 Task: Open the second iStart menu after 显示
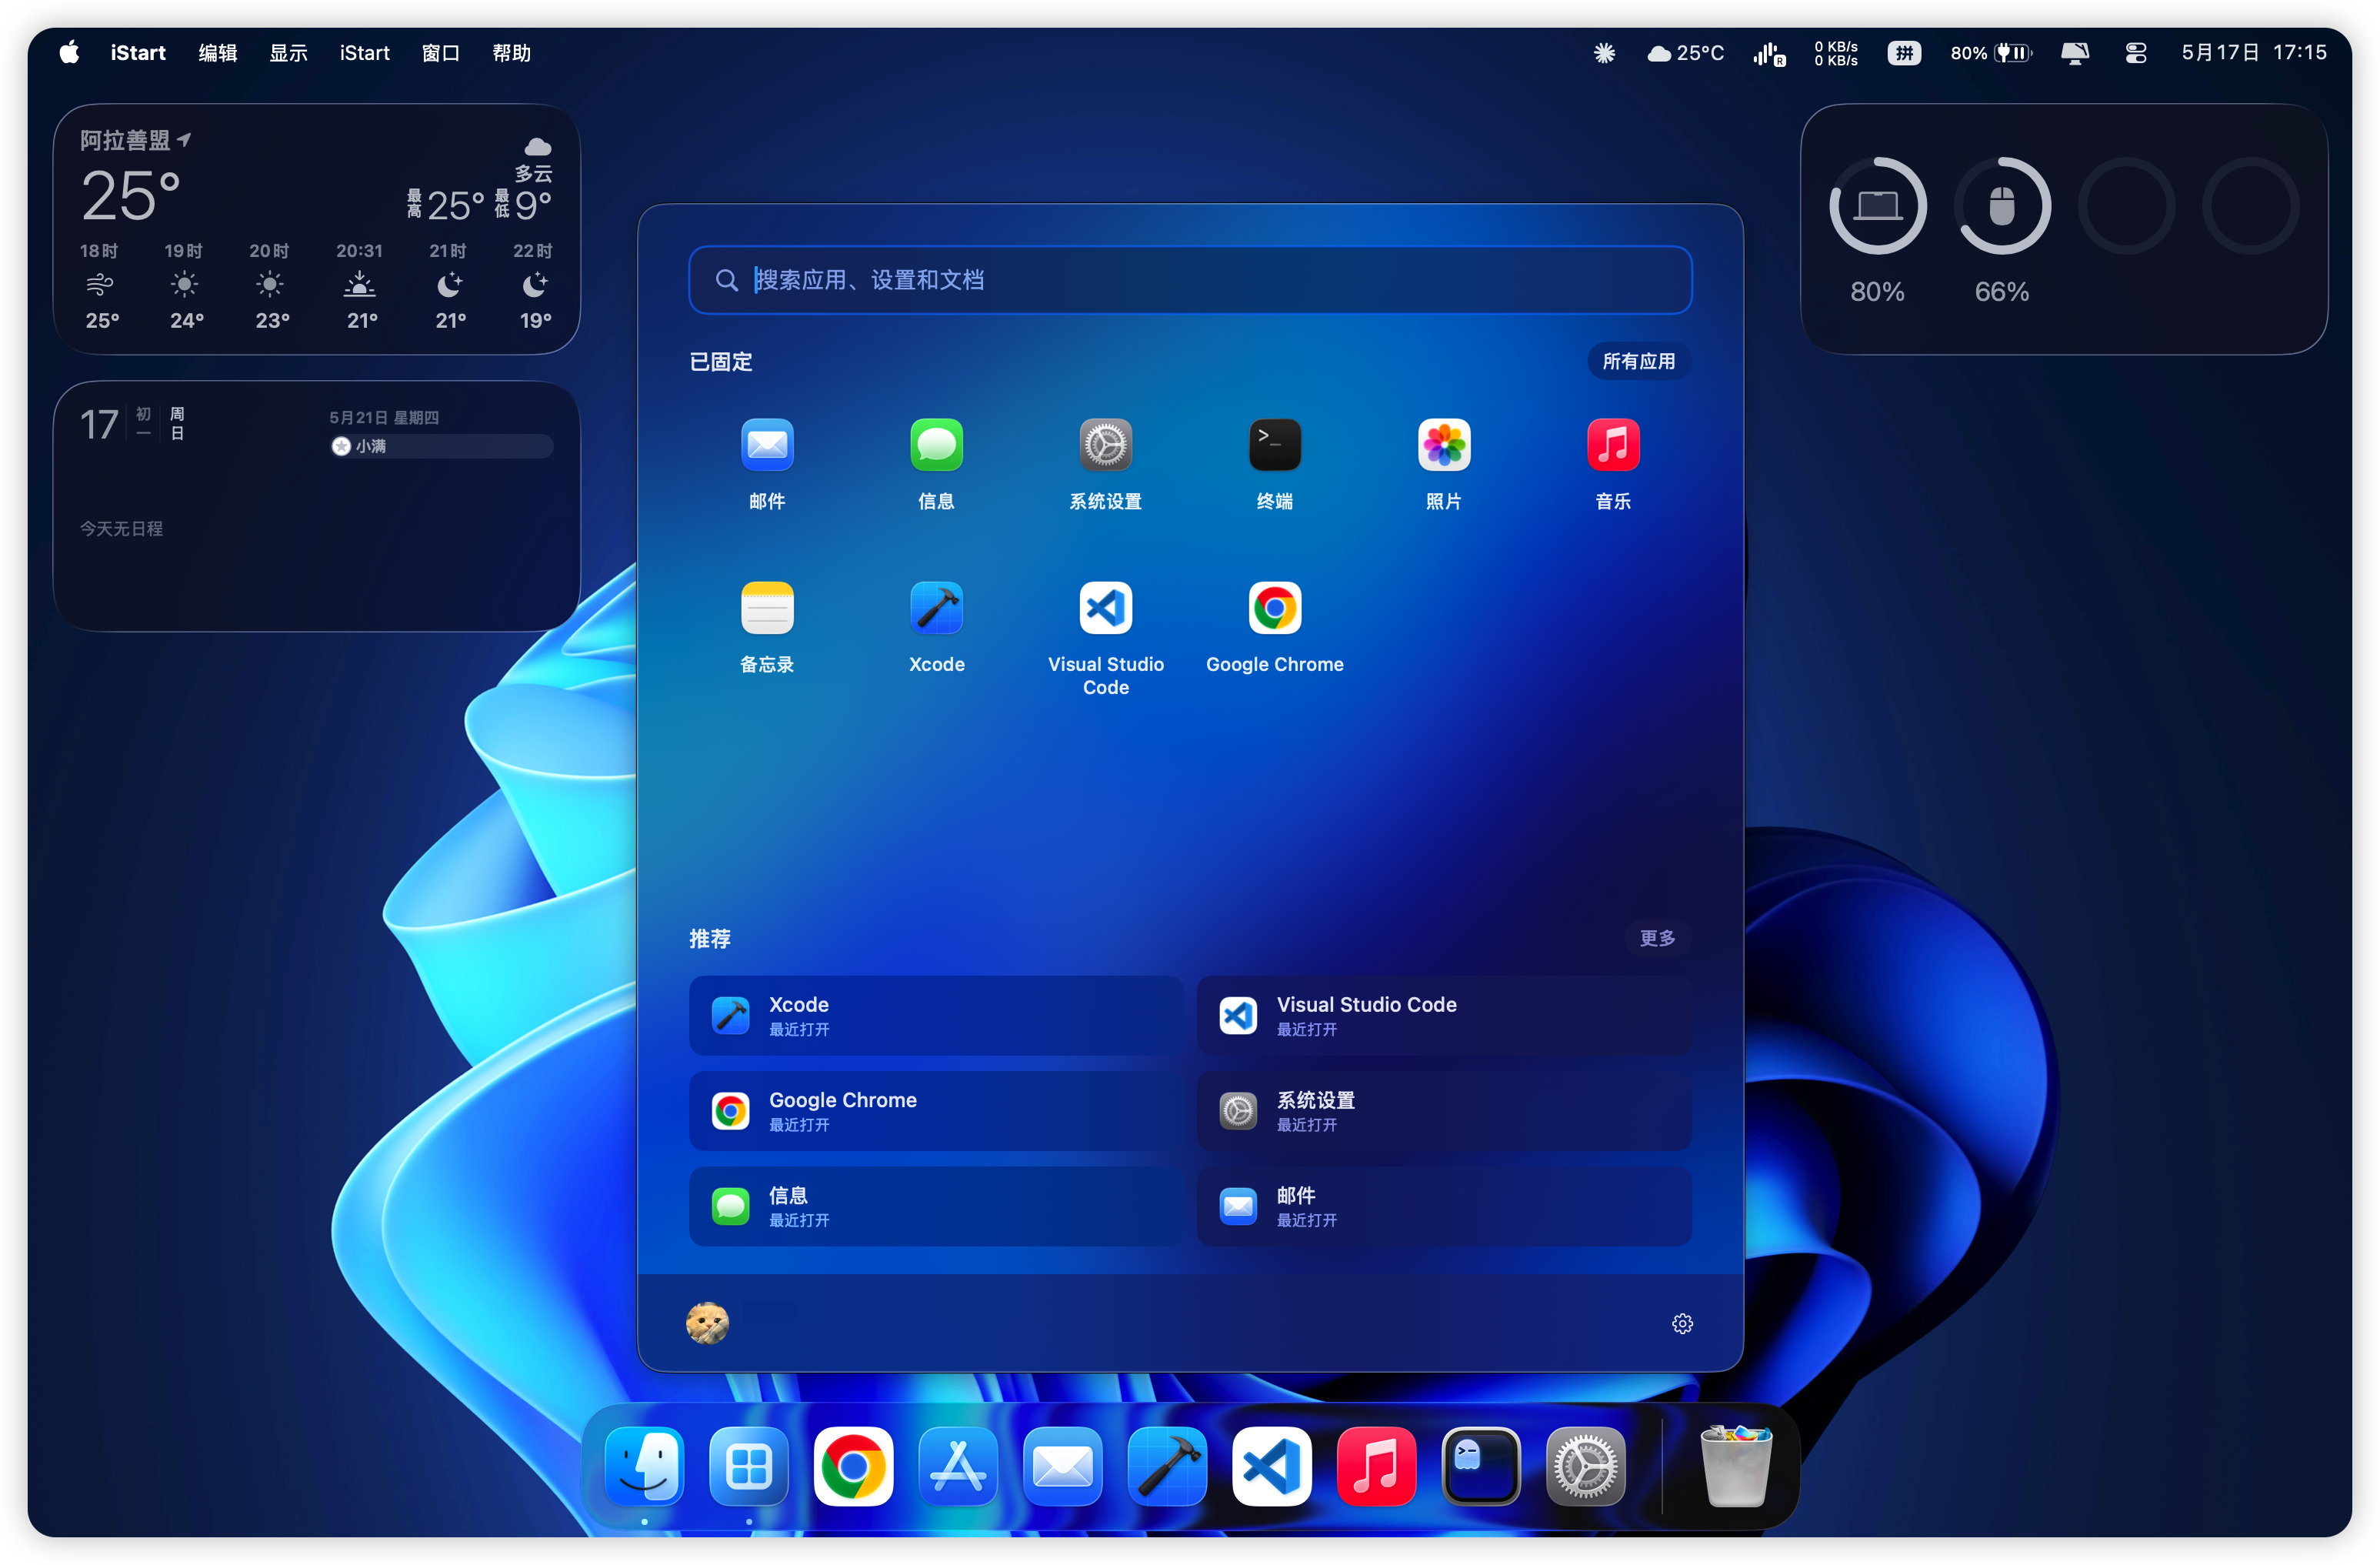[364, 53]
